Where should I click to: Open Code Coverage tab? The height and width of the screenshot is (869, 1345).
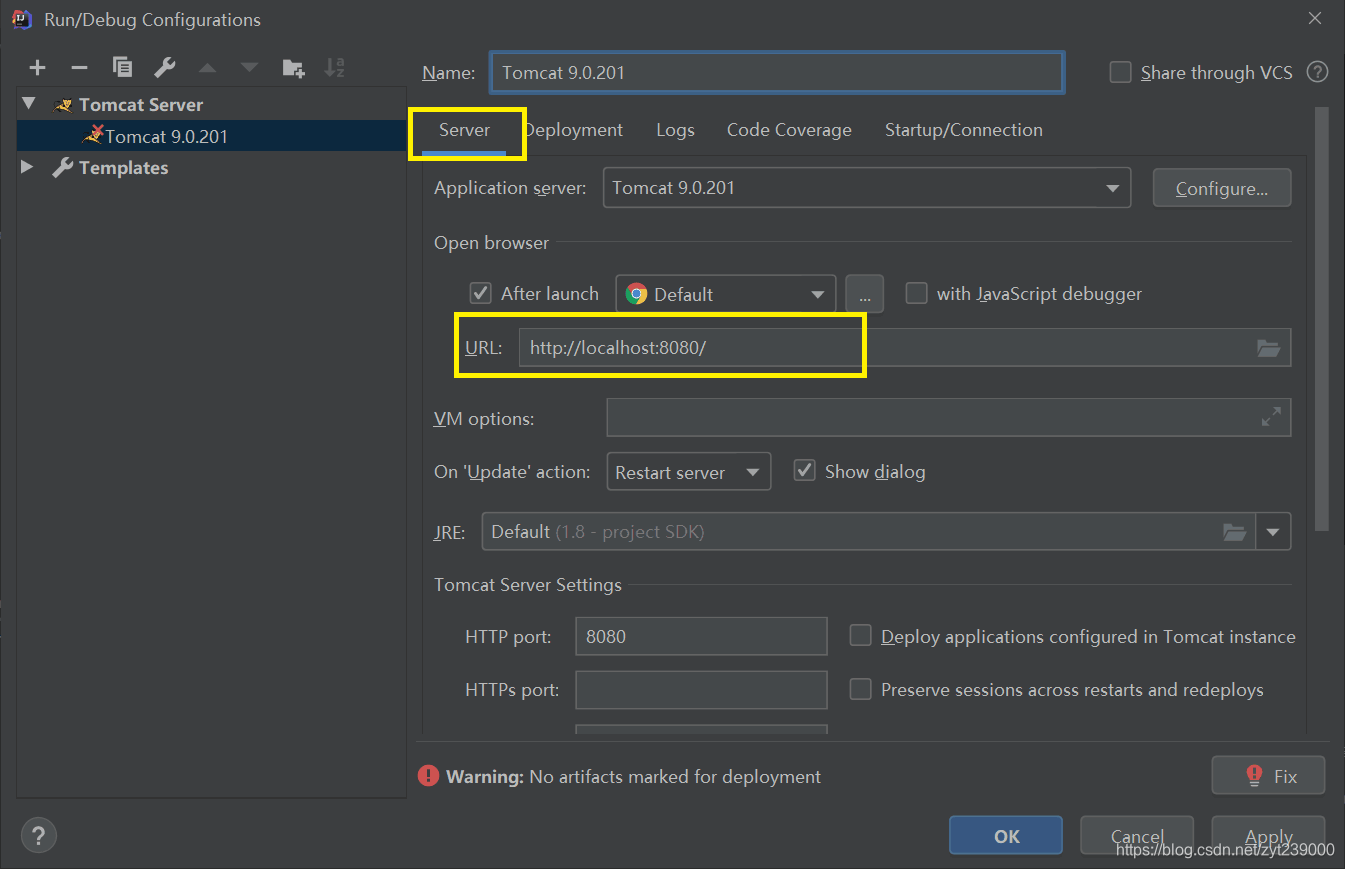point(789,130)
